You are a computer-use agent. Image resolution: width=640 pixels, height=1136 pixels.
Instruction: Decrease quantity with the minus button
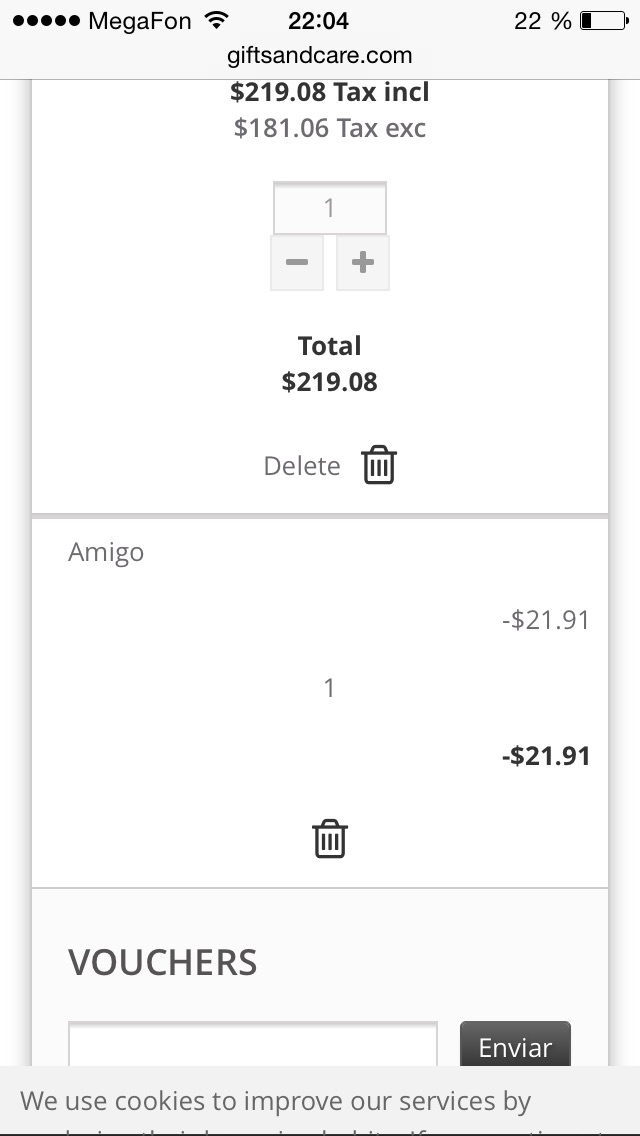(297, 263)
